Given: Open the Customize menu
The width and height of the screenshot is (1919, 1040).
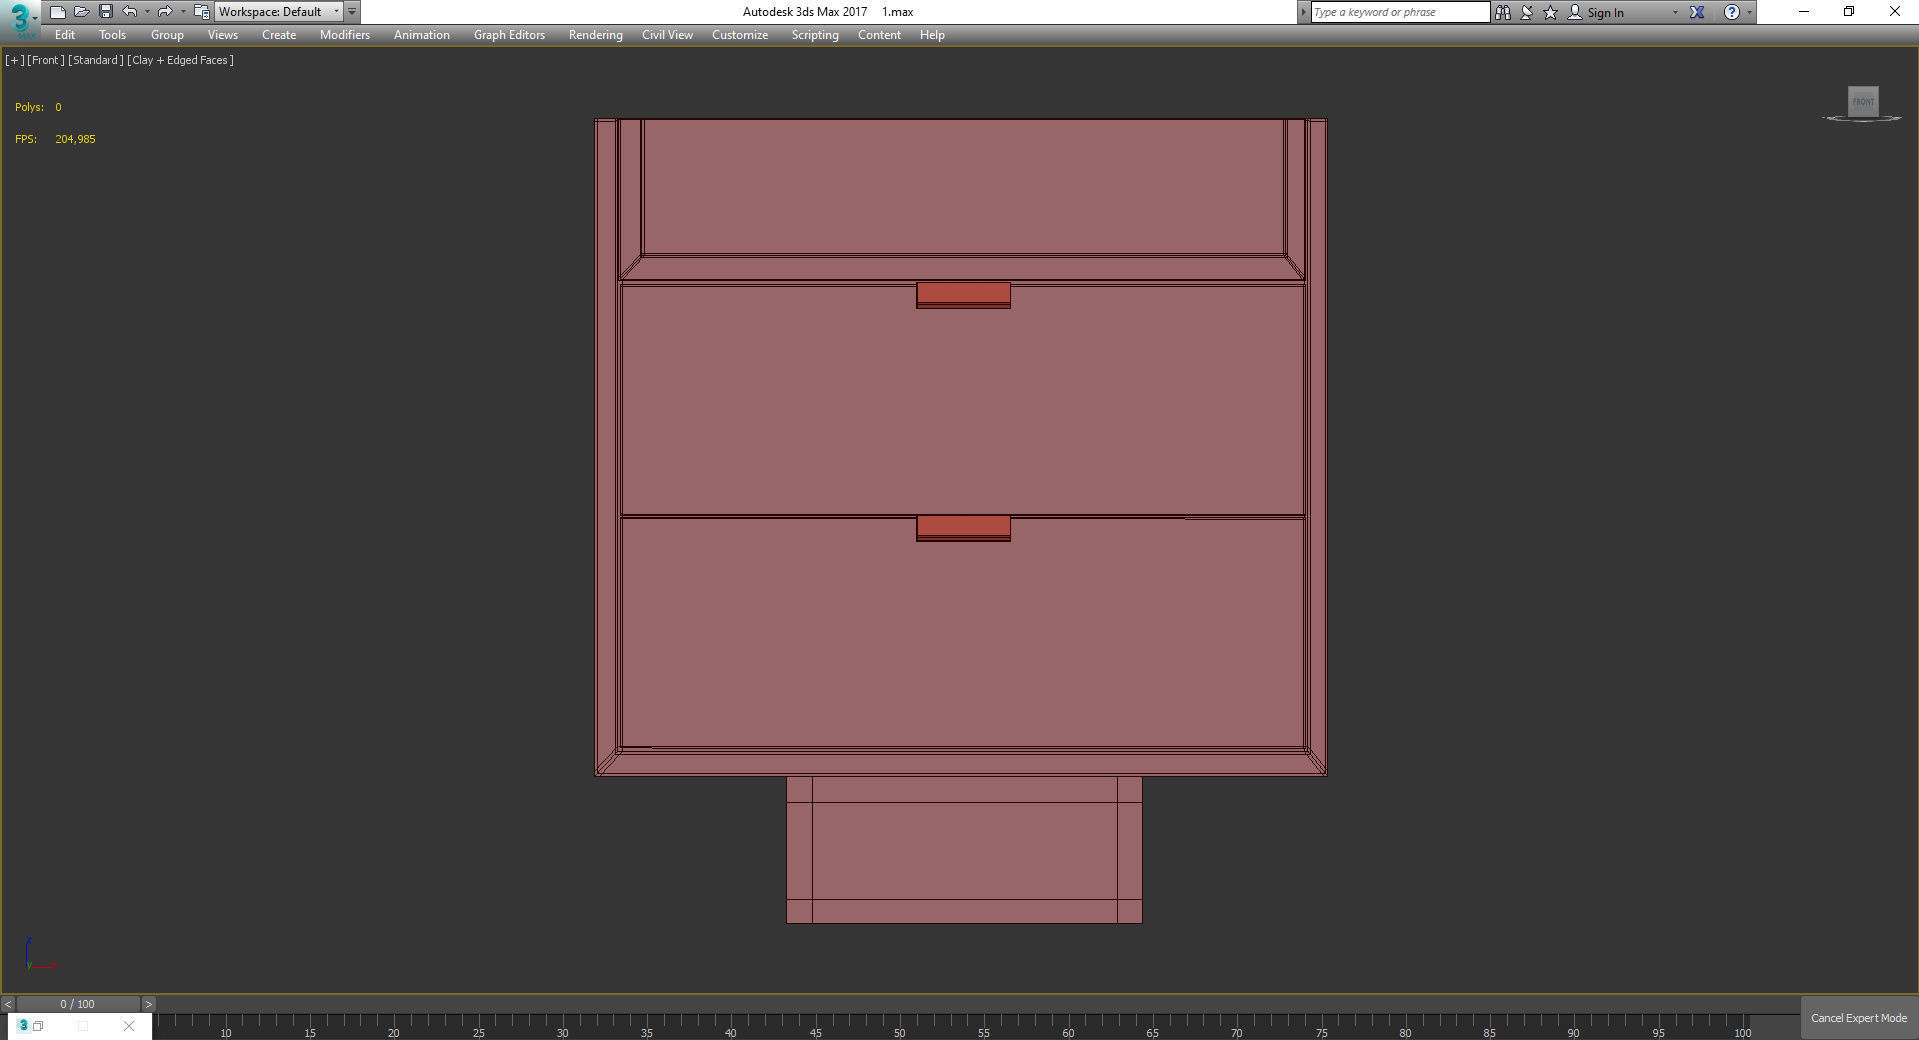Looking at the screenshot, I should coord(740,35).
